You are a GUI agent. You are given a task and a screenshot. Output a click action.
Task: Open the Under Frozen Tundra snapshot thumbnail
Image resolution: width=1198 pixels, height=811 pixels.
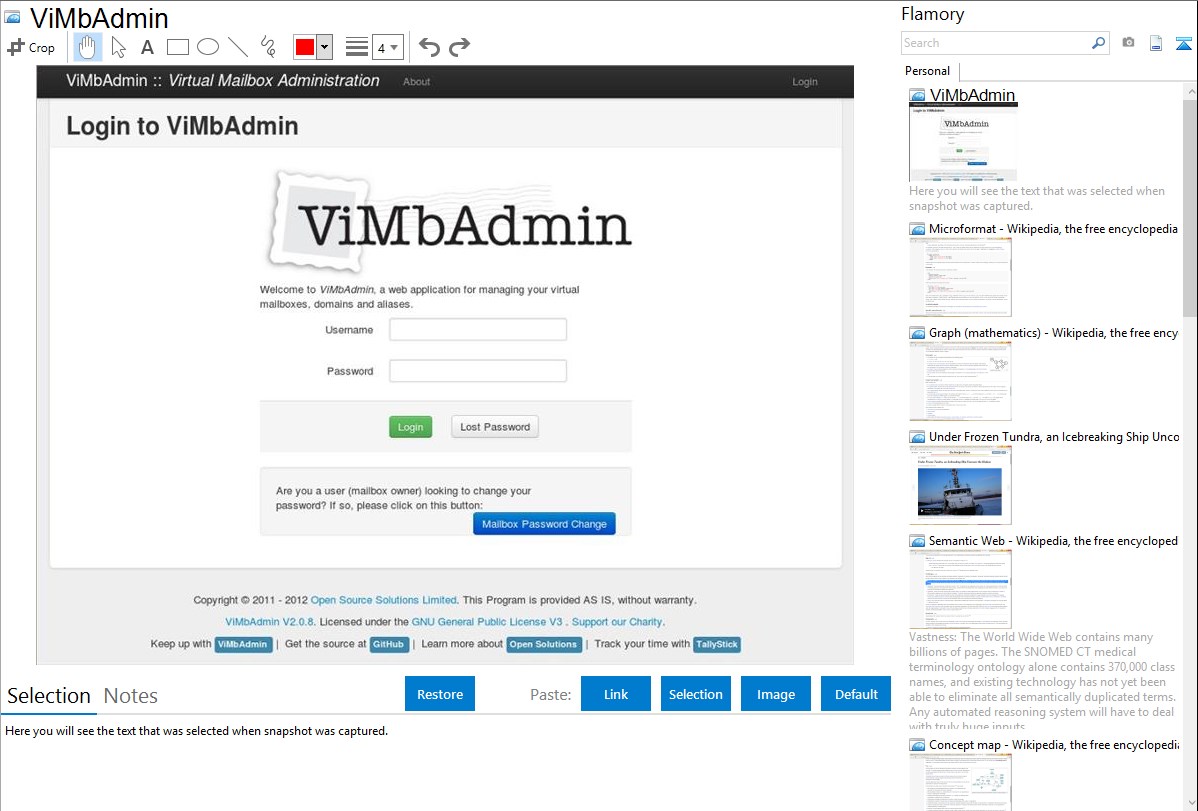coord(960,485)
